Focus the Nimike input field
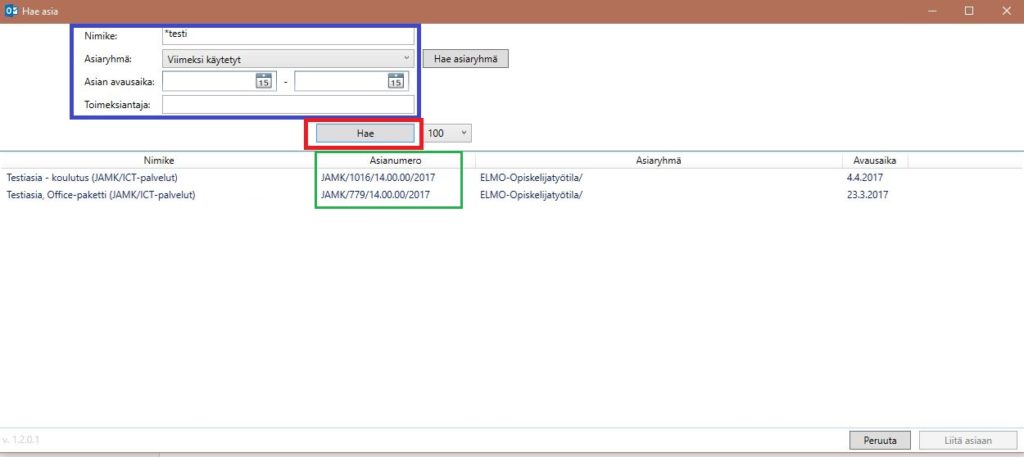The image size is (1024, 457). [287, 35]
